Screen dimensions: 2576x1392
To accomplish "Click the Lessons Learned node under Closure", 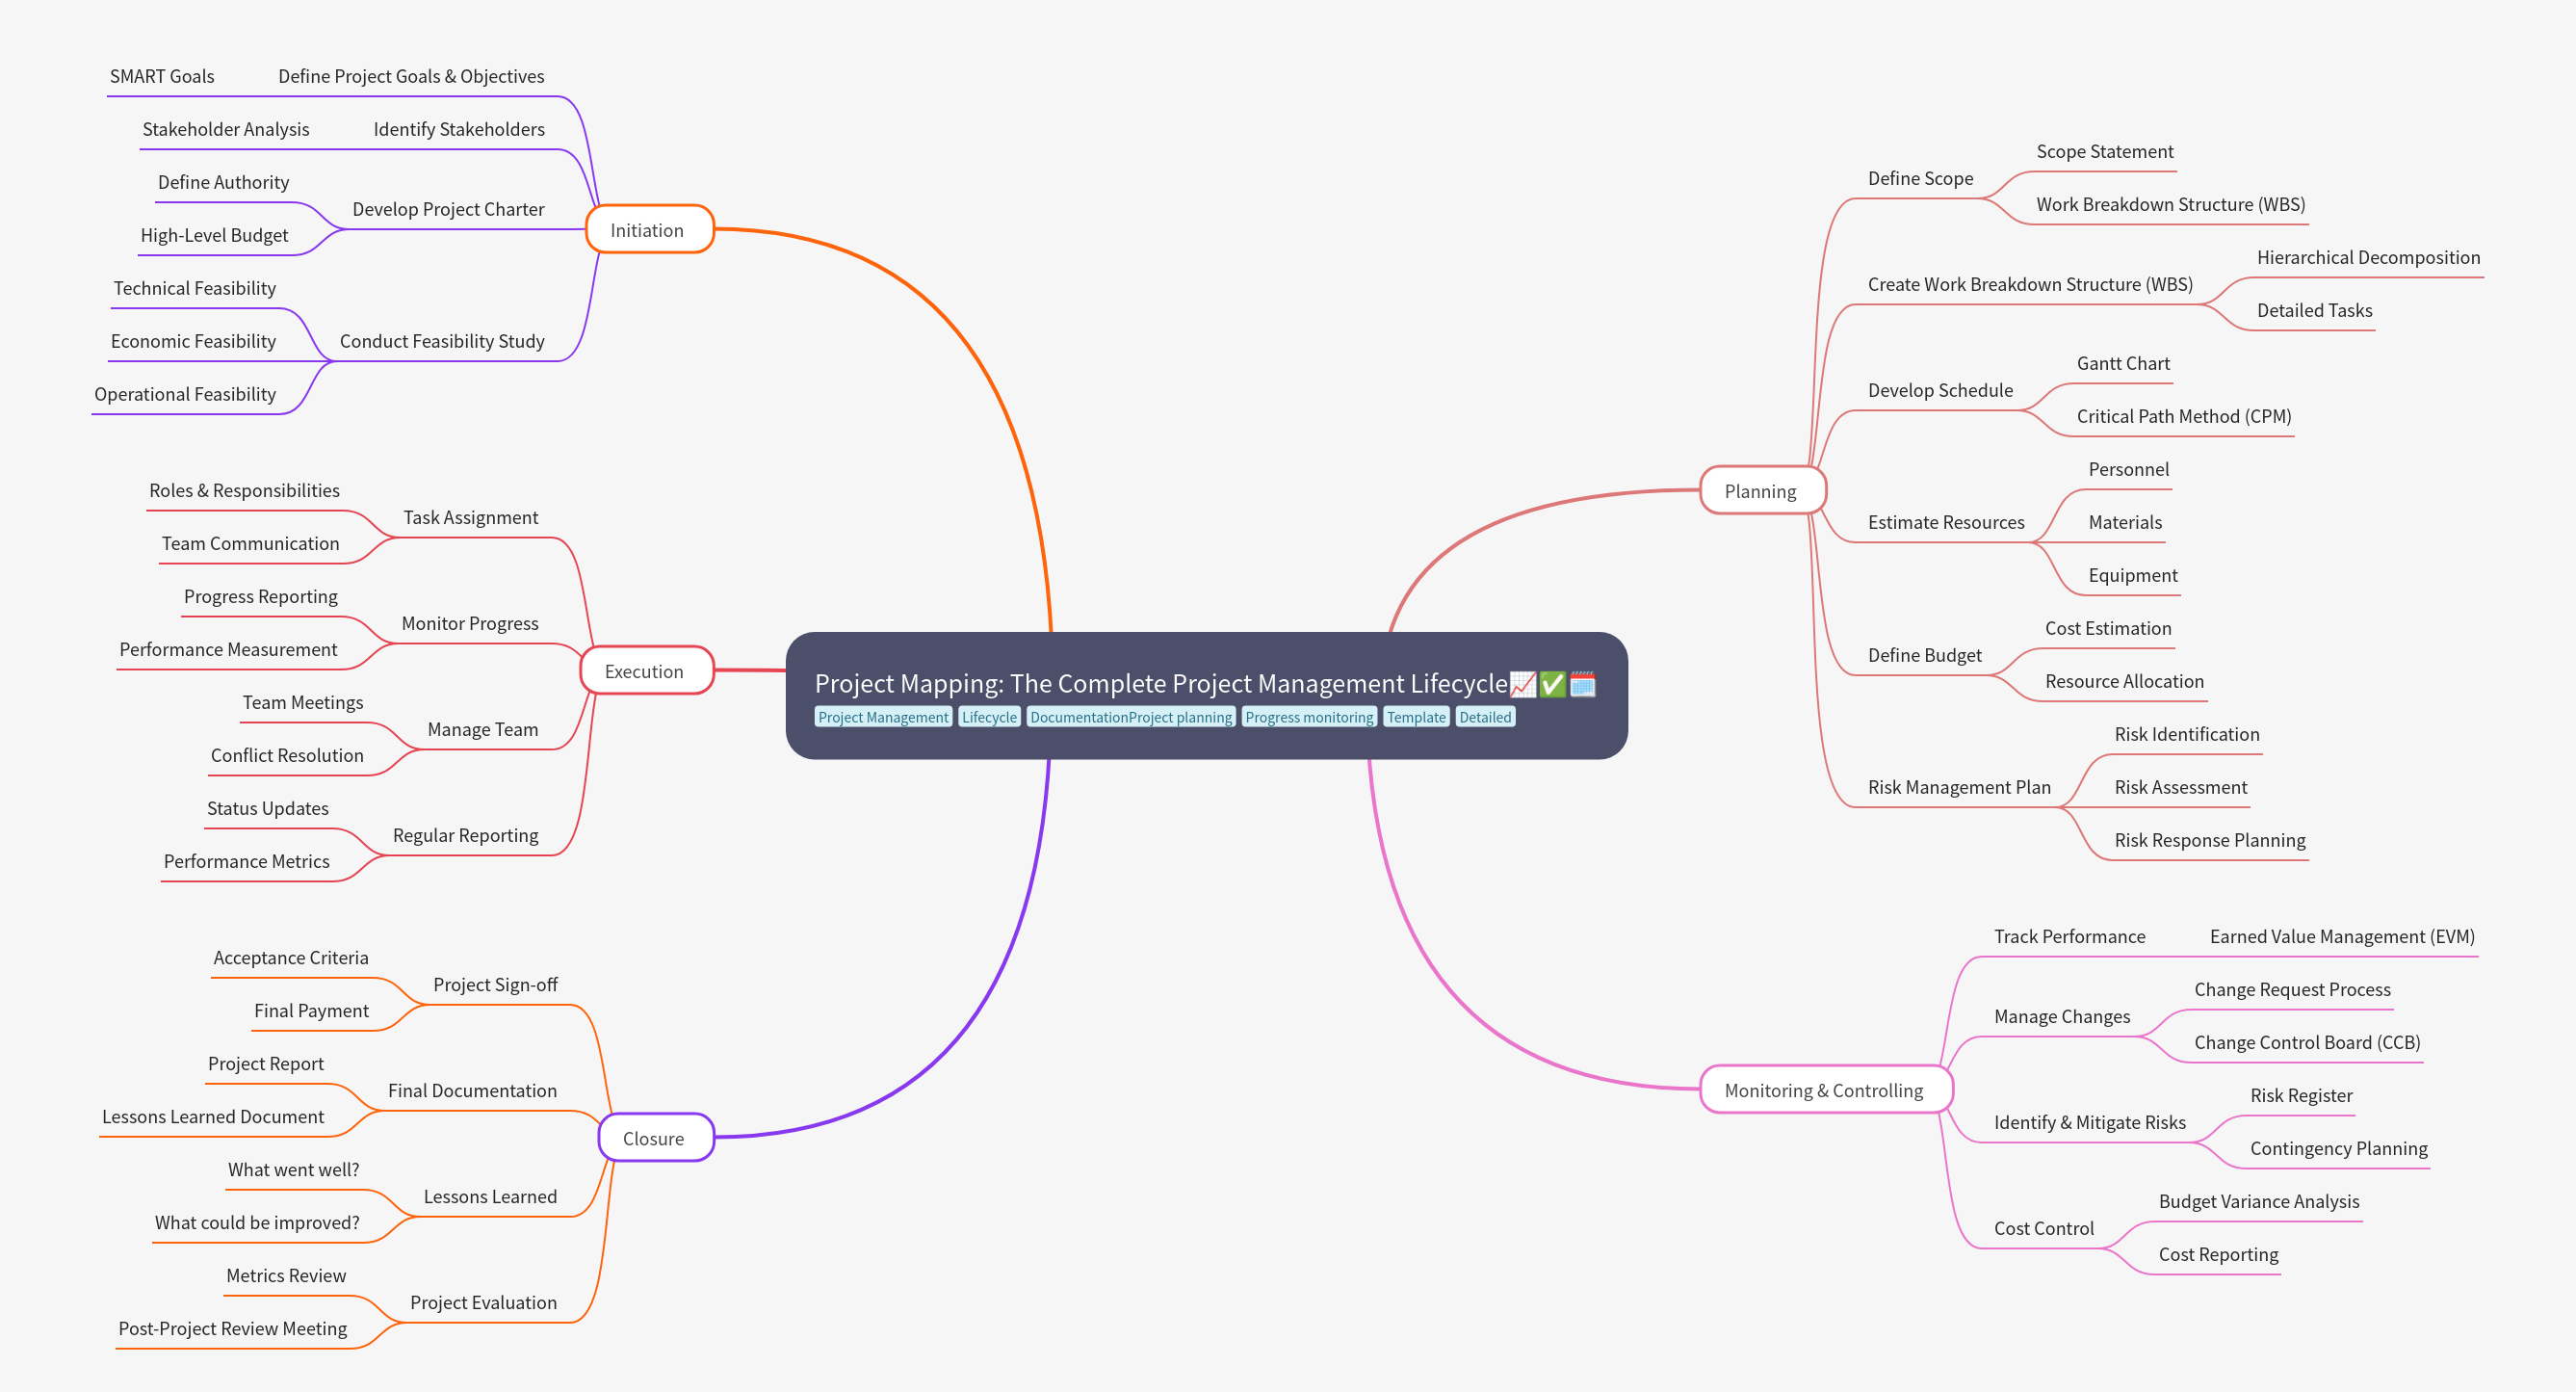I will tap(490, 1196).
